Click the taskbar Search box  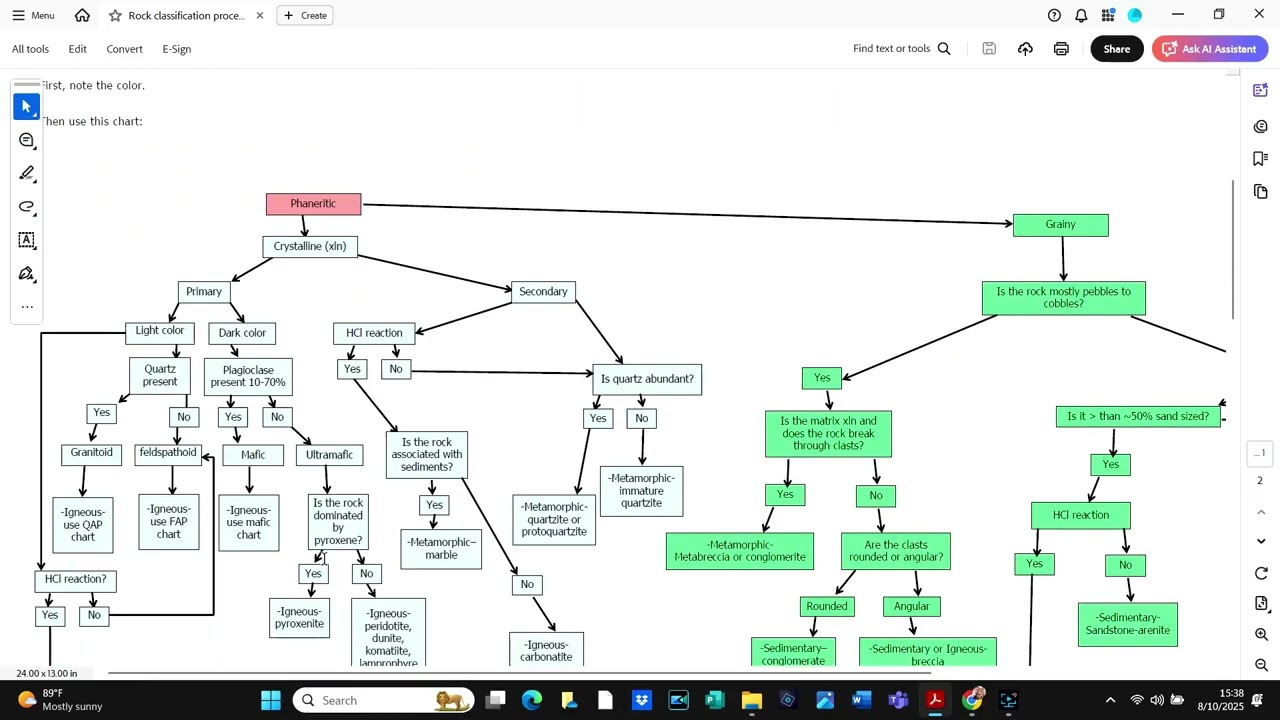click(x=385, y=700)
